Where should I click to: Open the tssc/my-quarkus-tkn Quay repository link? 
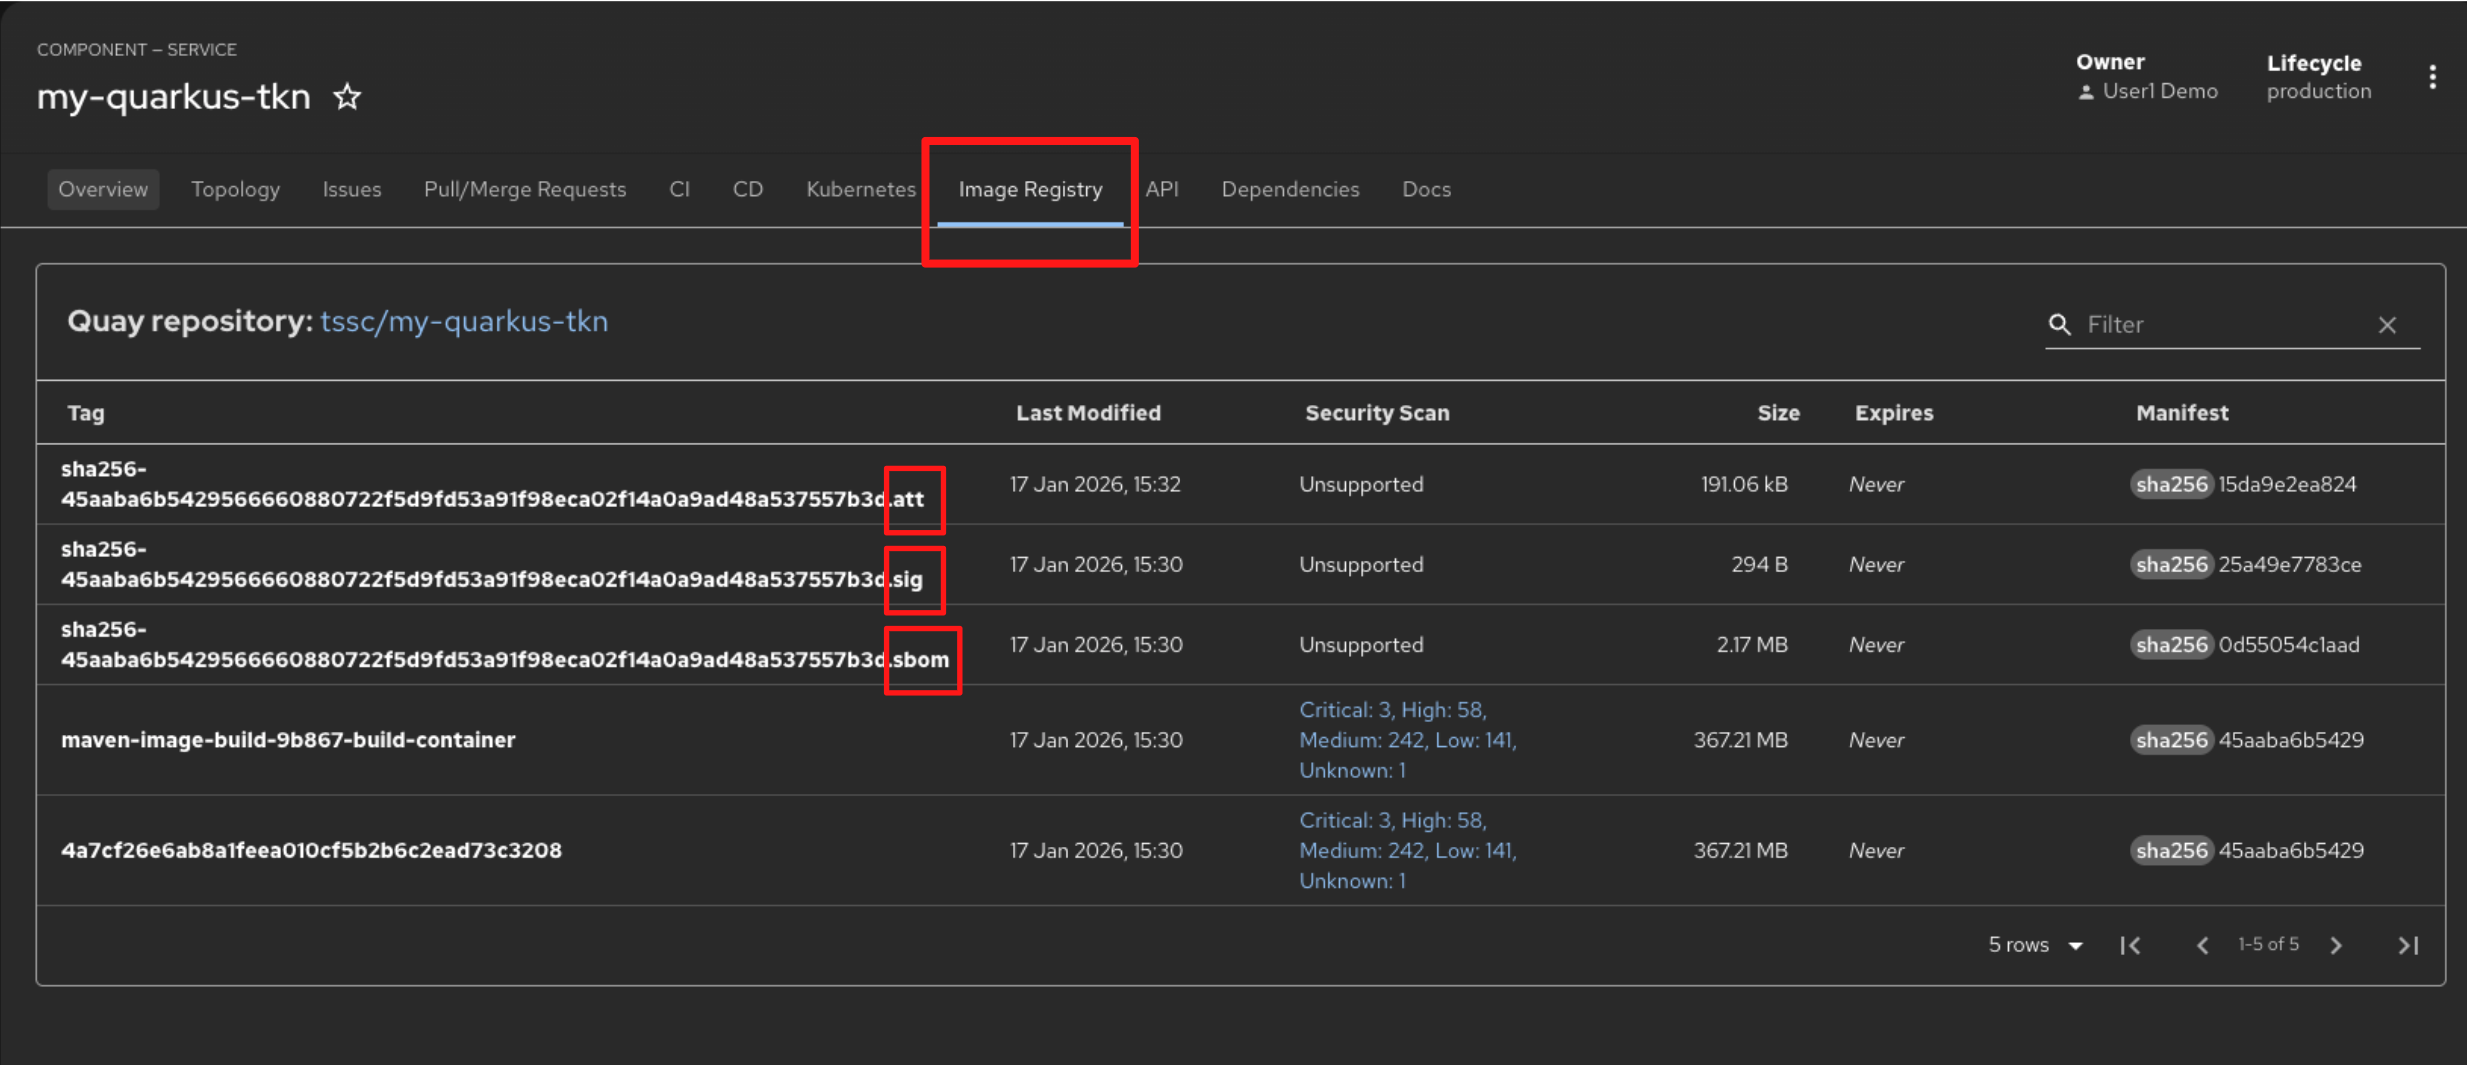[464, 322]
